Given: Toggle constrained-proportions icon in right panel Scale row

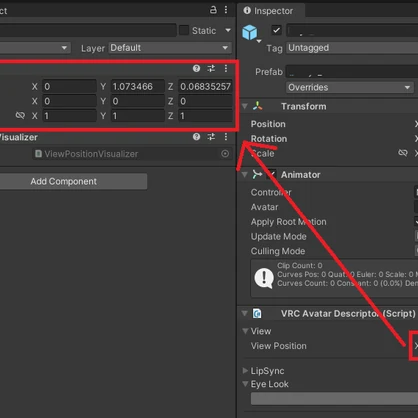Looking at the screenshot, I should [403, 153].
